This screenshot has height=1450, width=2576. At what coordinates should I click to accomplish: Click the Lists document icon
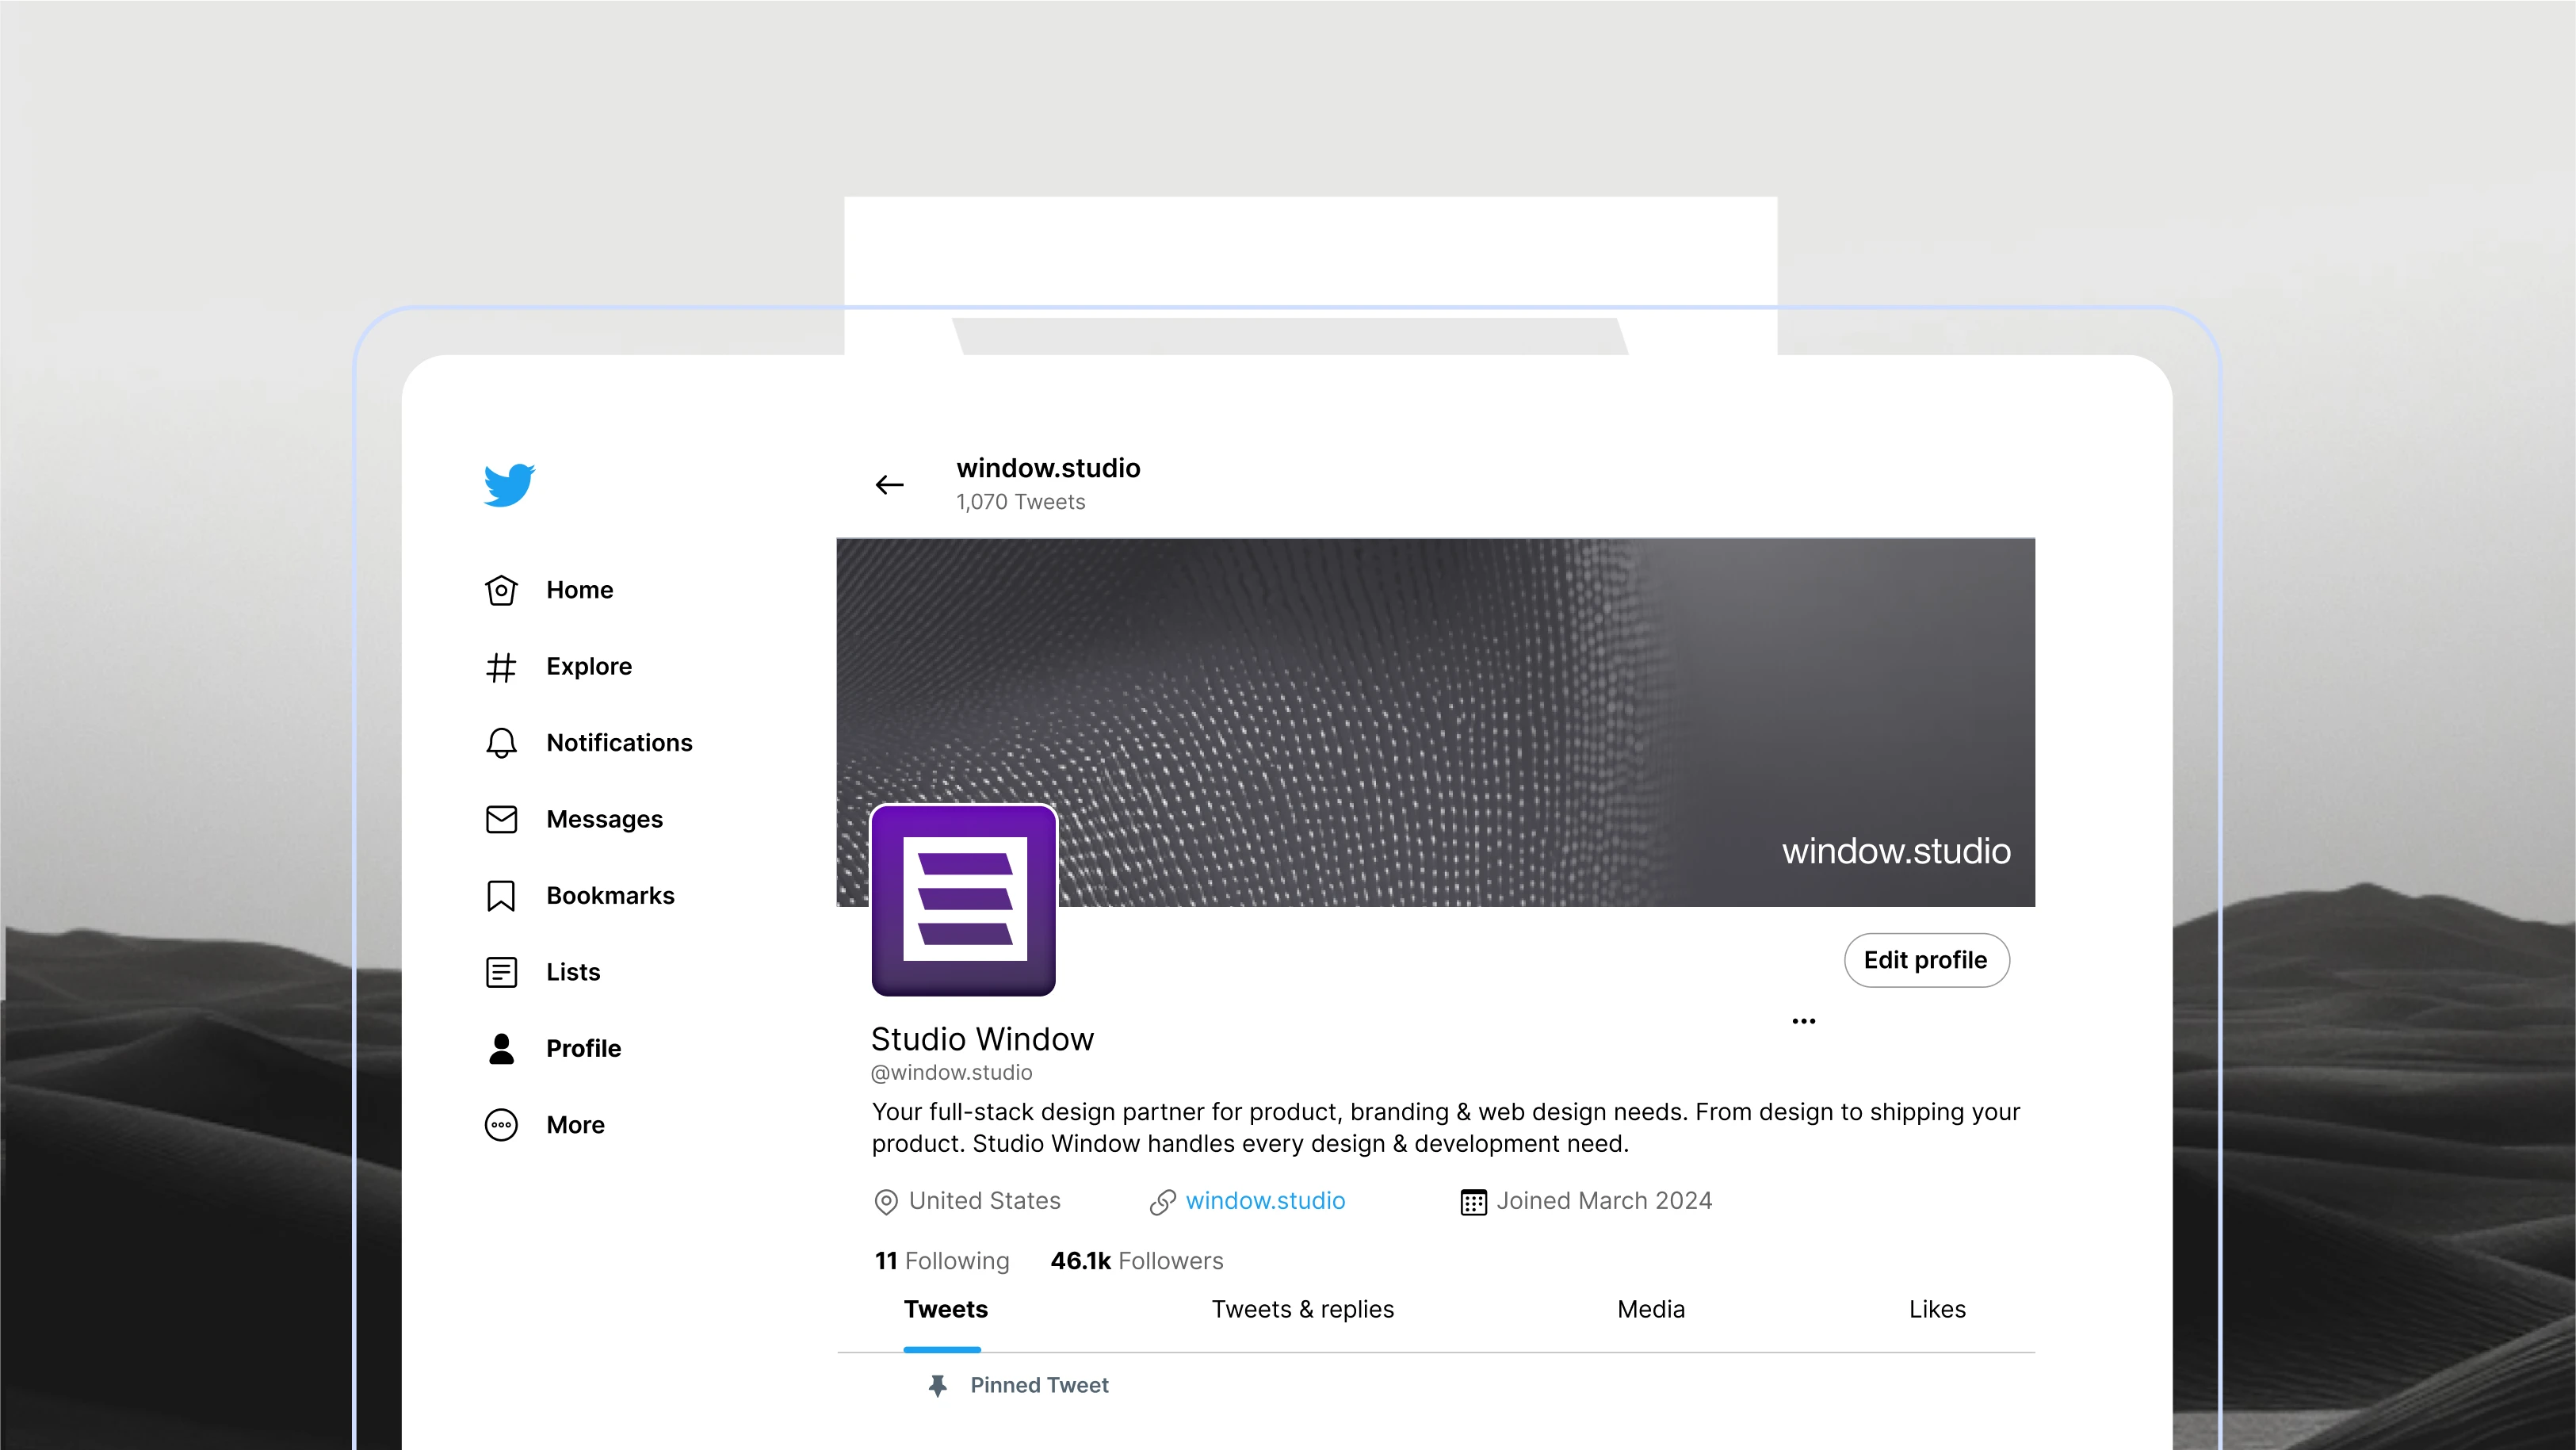501,972
